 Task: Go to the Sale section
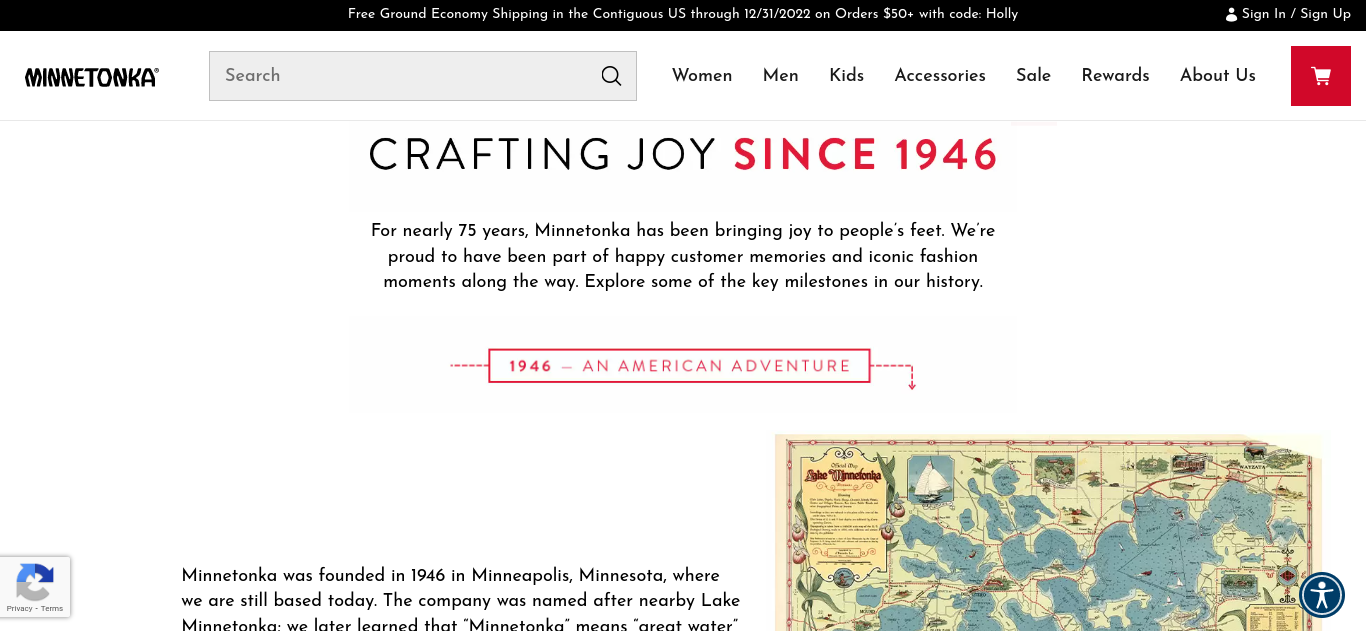click(x=1033, y=76)
